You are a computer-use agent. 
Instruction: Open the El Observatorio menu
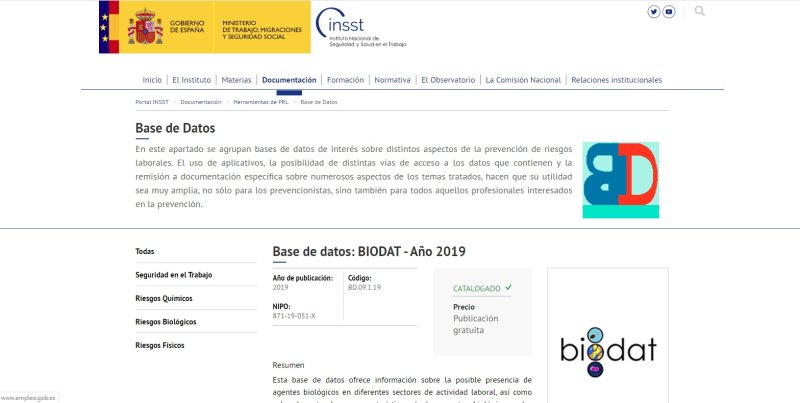pyautogui.click(x=447, y=80)
